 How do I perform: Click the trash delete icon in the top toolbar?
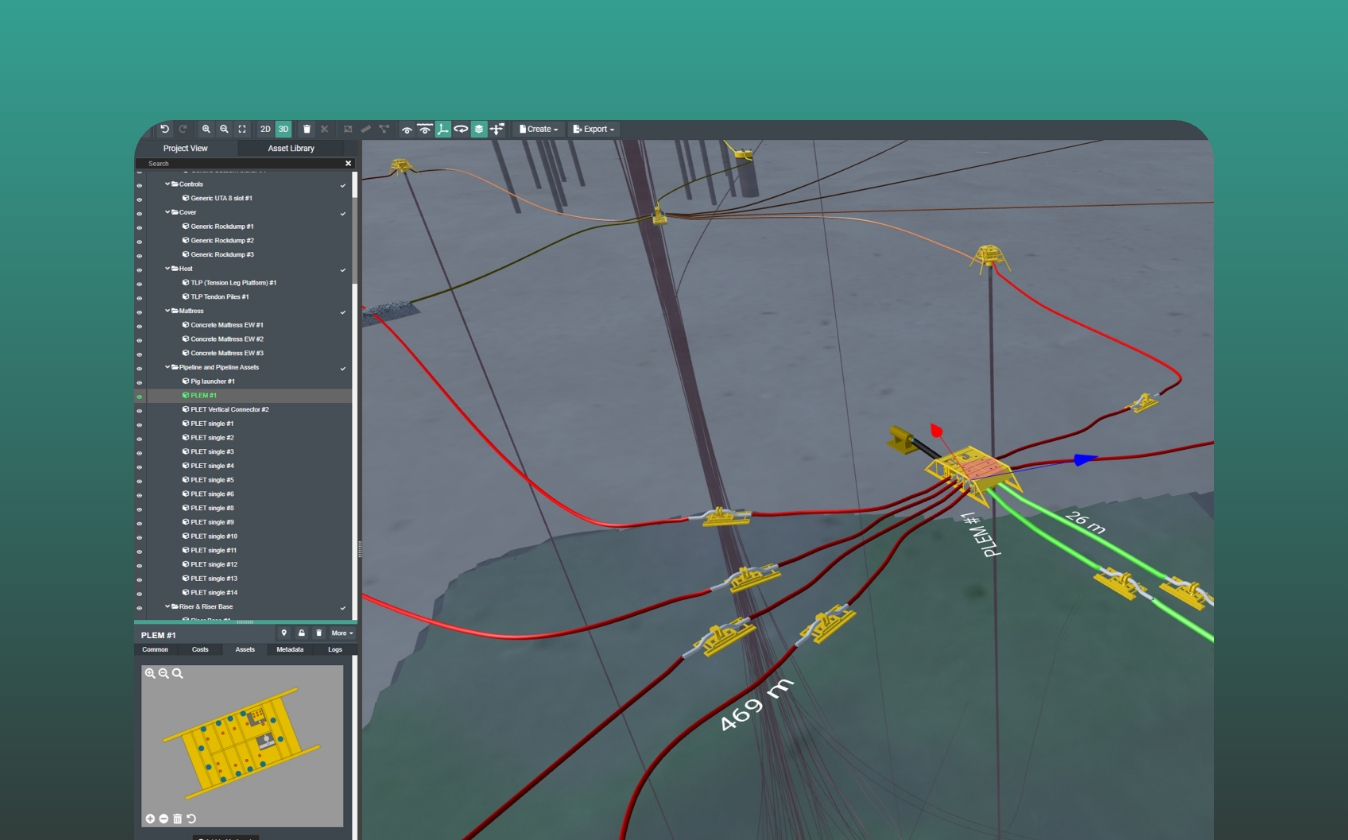point(307,129)
